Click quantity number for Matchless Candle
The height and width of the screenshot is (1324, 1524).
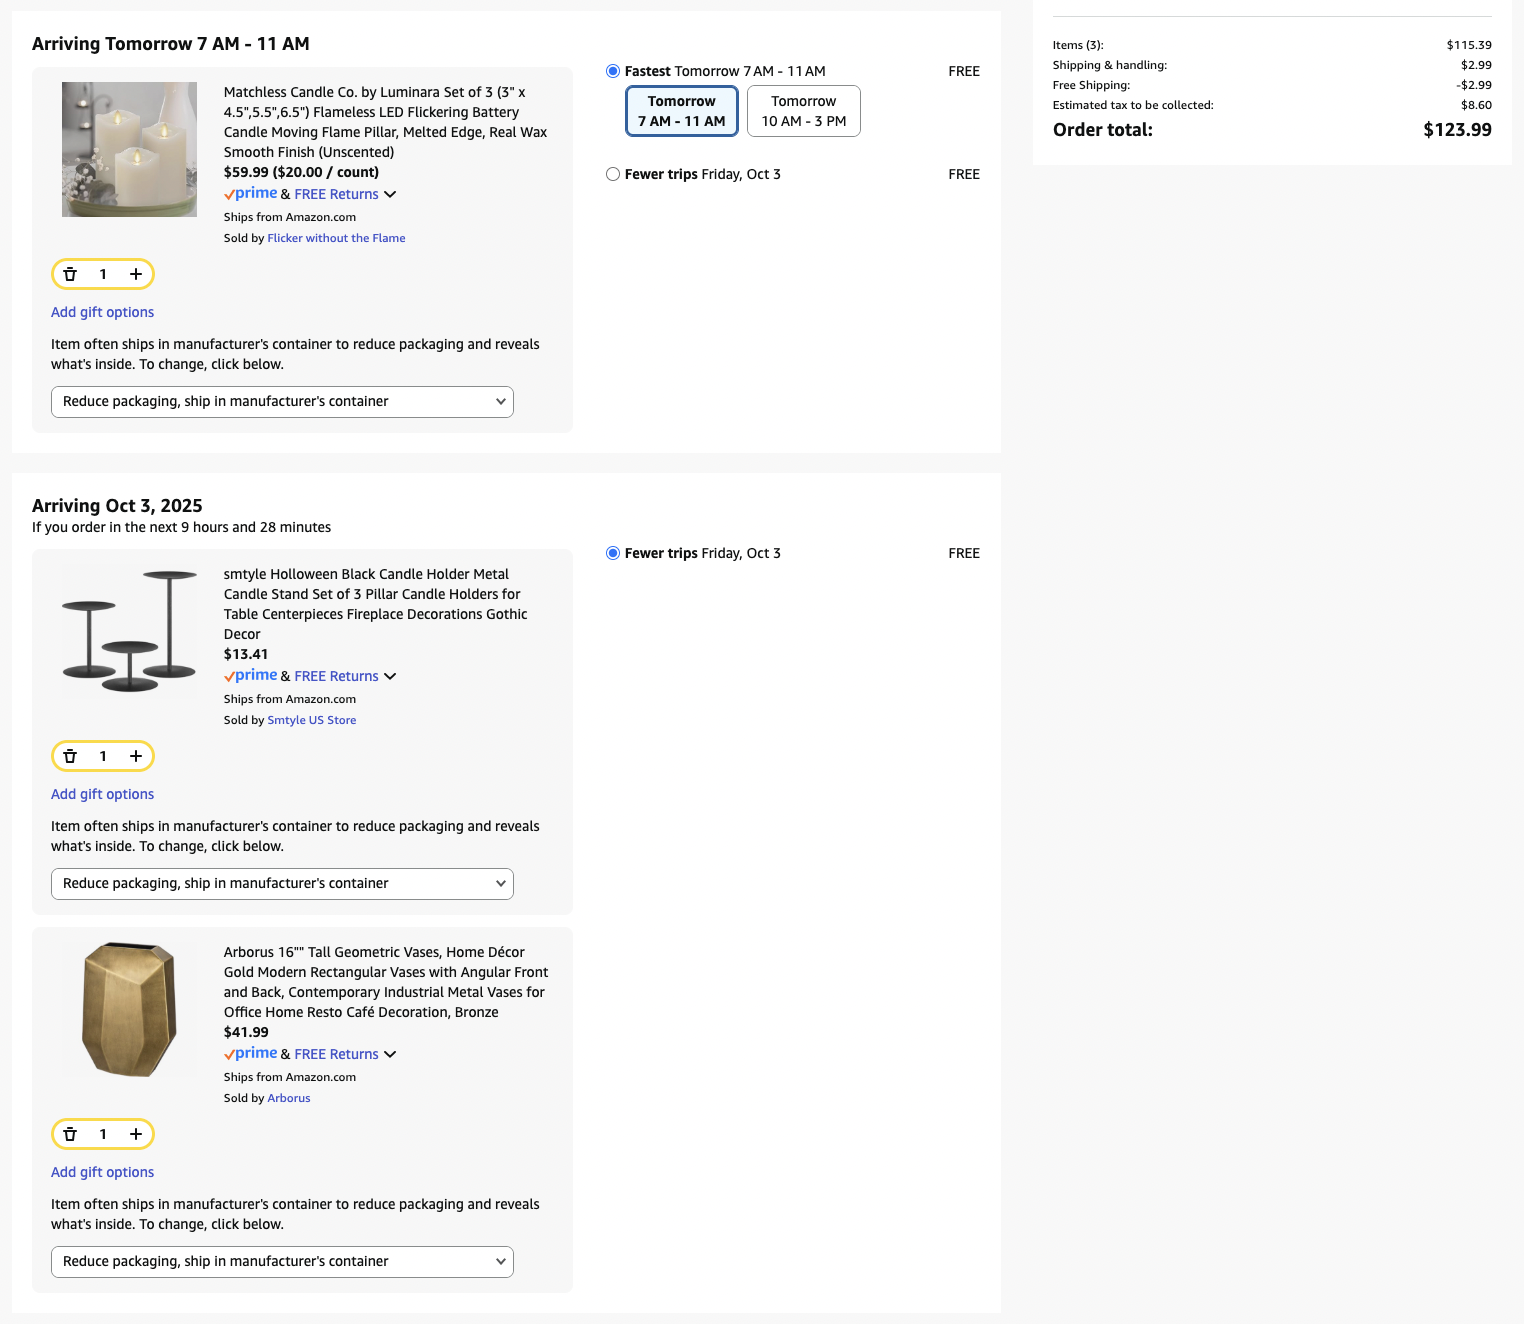pyautogui.click(x=103, y=274)
